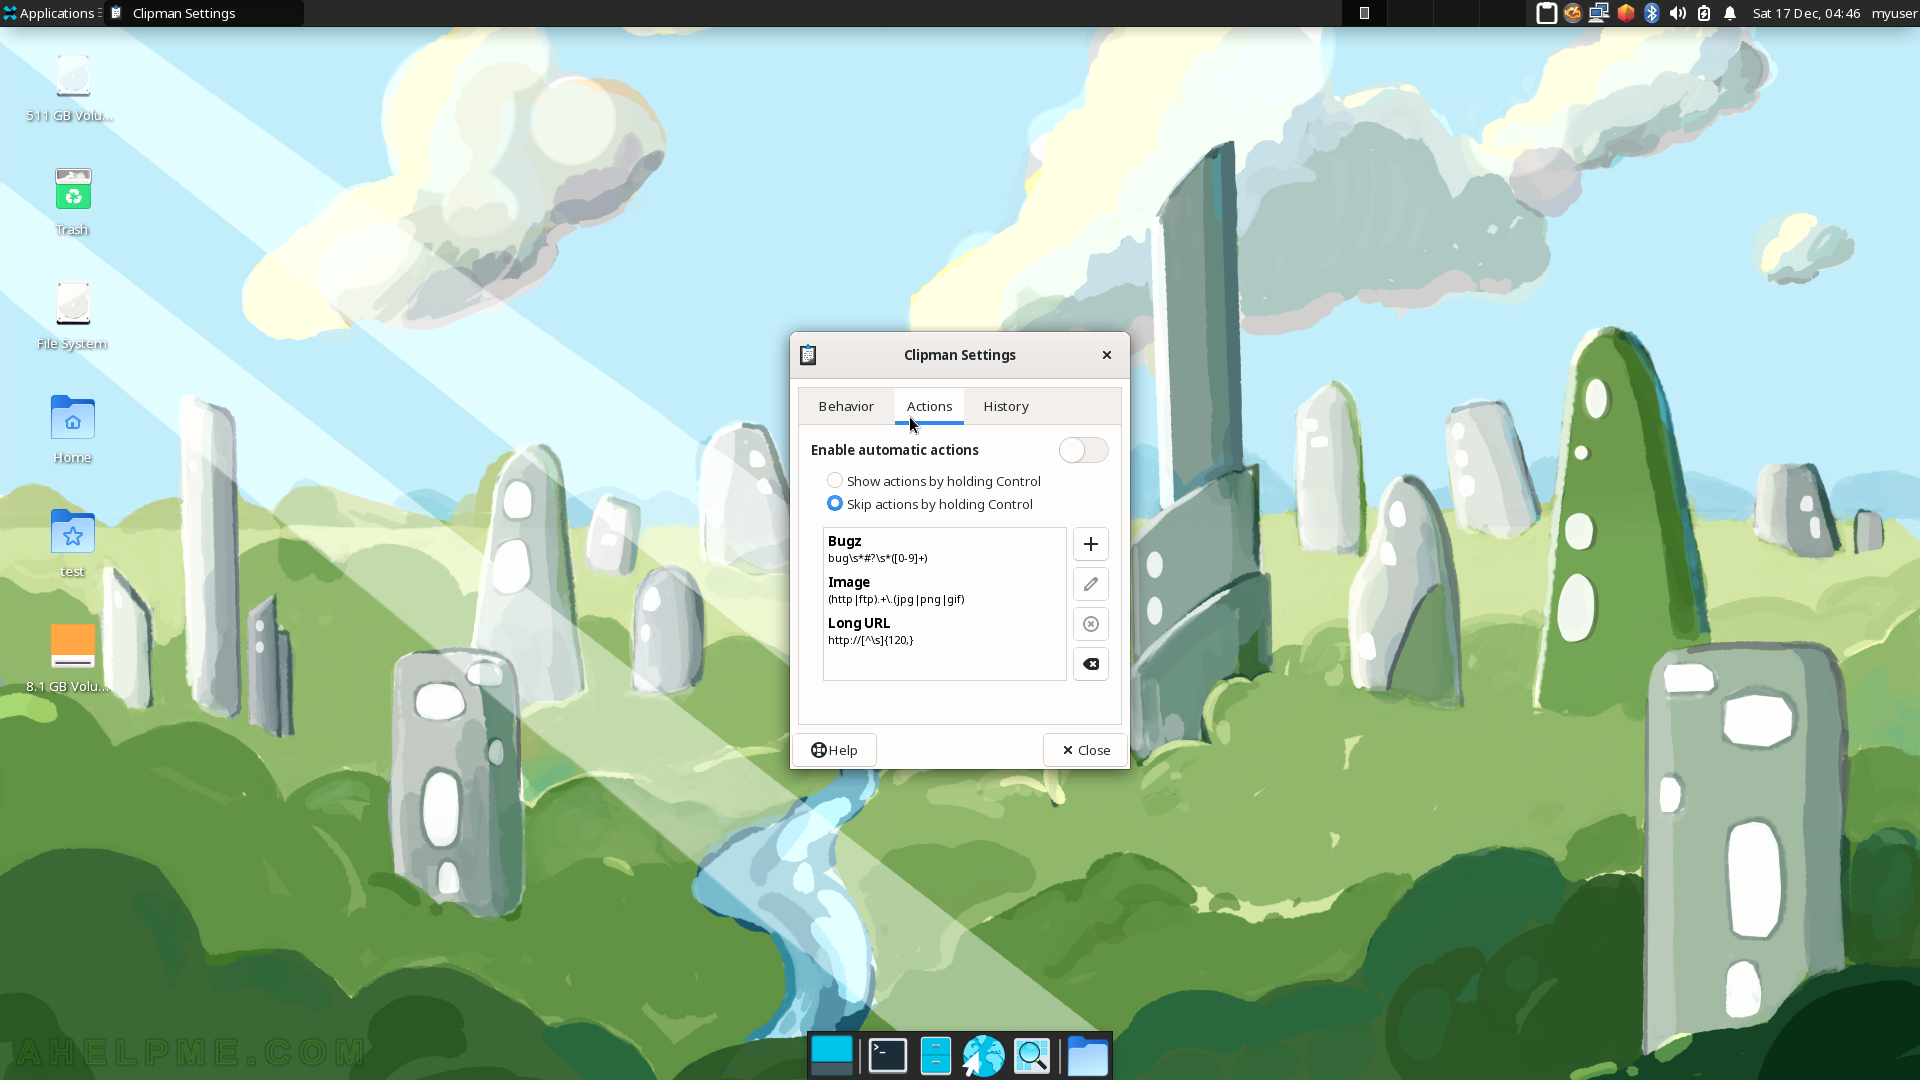Click the orange engine tray icon
Image resolution: width=1920 pixels, height=1080 pixels.
click(1573, 13)
